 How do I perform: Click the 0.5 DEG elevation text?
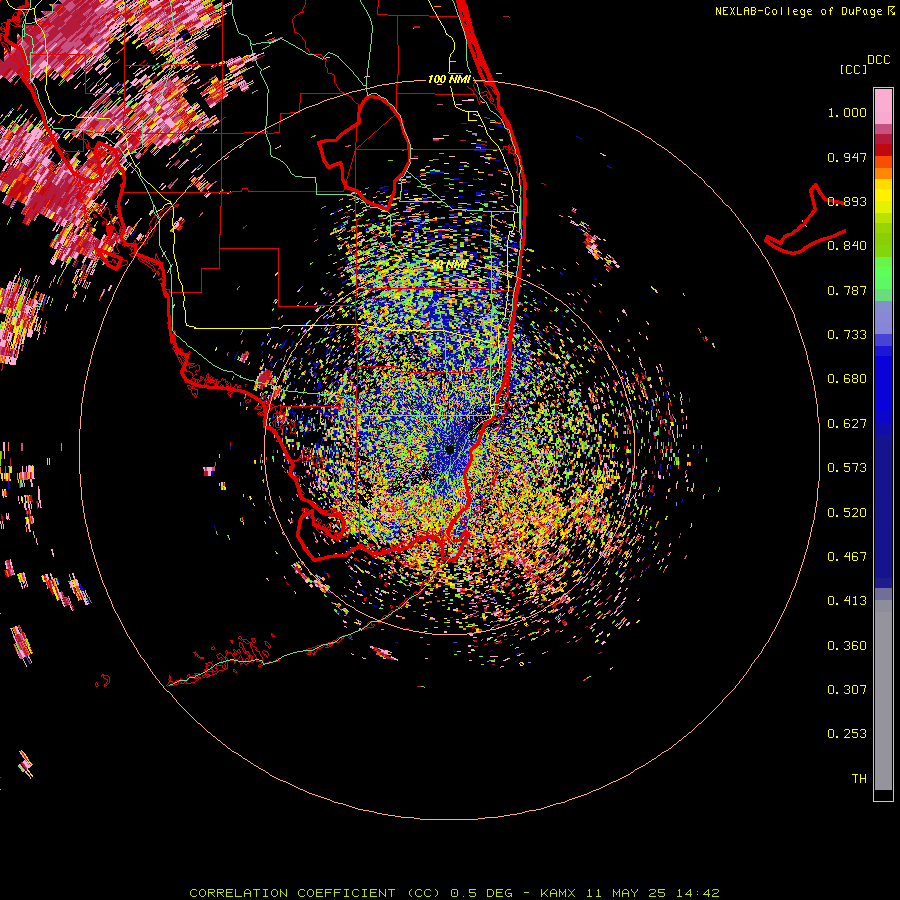point(482,893)
